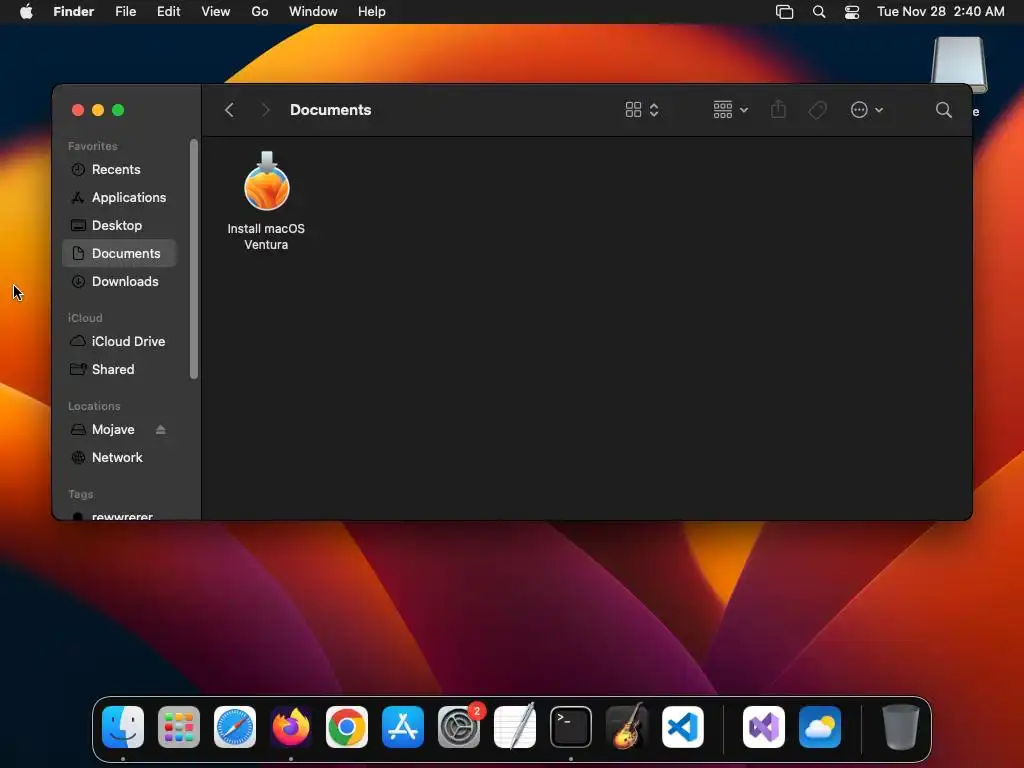
Task: Open the App Store from the Dock
Action: click(x=403, y=727)
